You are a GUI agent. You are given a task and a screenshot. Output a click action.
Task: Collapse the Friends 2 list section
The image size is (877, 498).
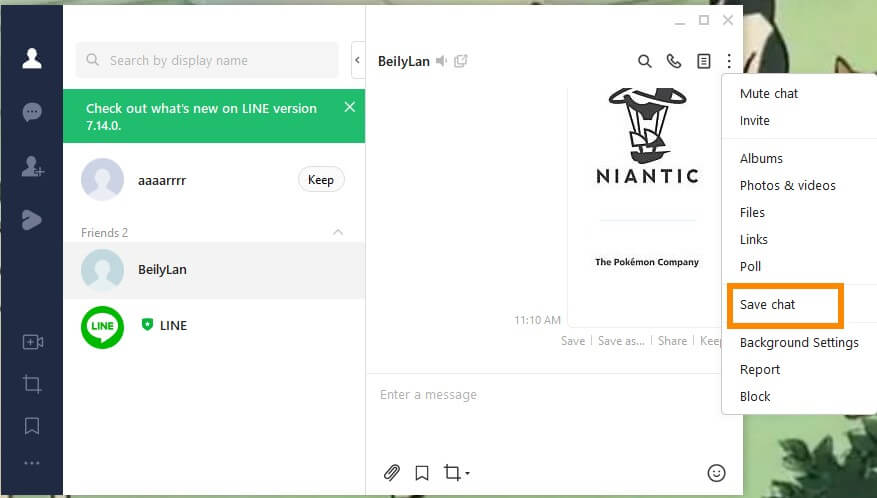tap(338, 232)
